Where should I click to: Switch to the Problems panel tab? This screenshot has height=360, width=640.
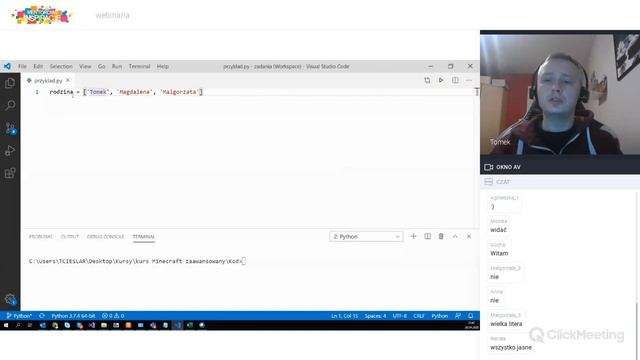pos(40,237)
